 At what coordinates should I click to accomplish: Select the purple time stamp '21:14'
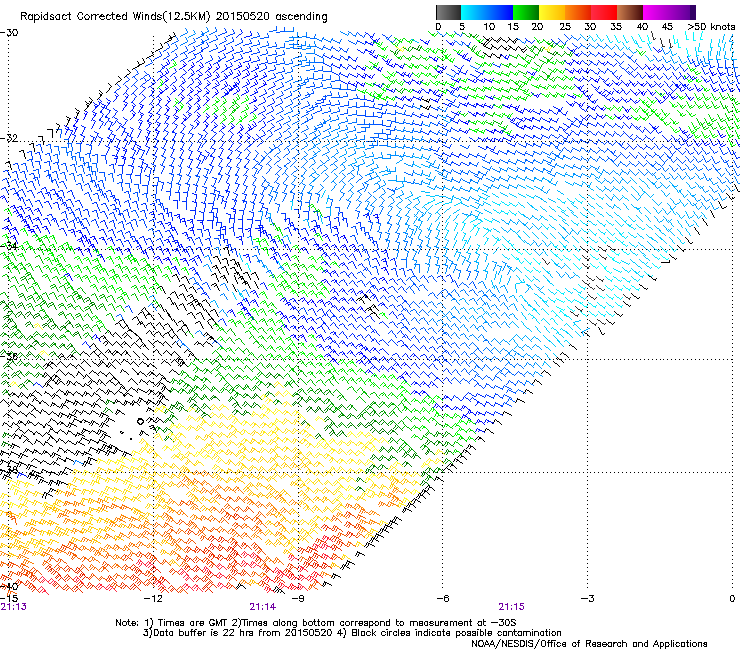(x=262, y=607)
